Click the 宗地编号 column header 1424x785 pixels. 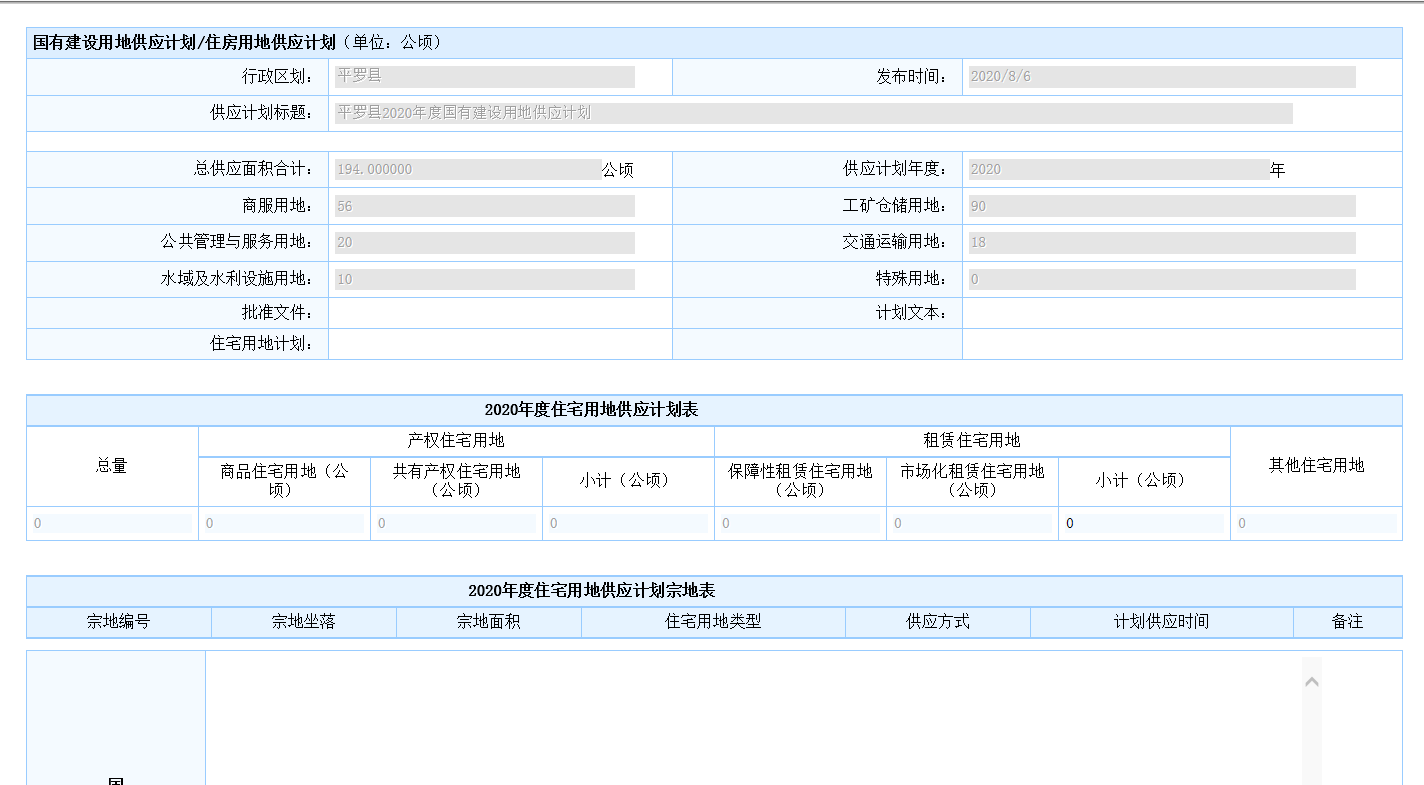118,622
